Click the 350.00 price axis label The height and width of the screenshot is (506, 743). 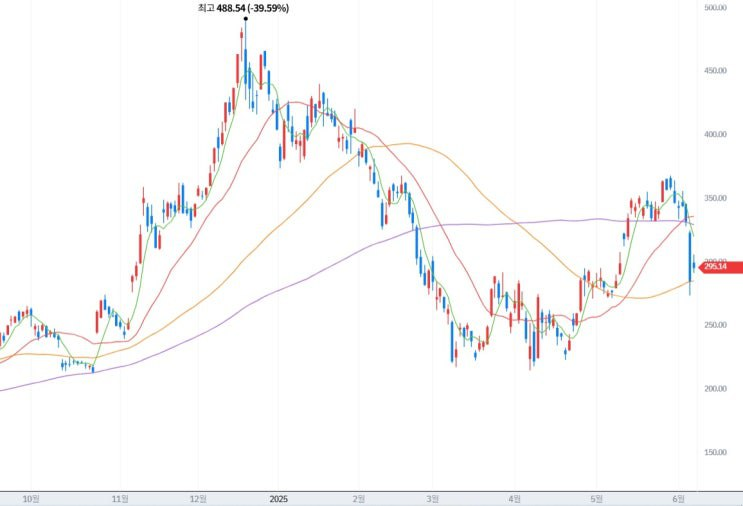pos(716,198)
